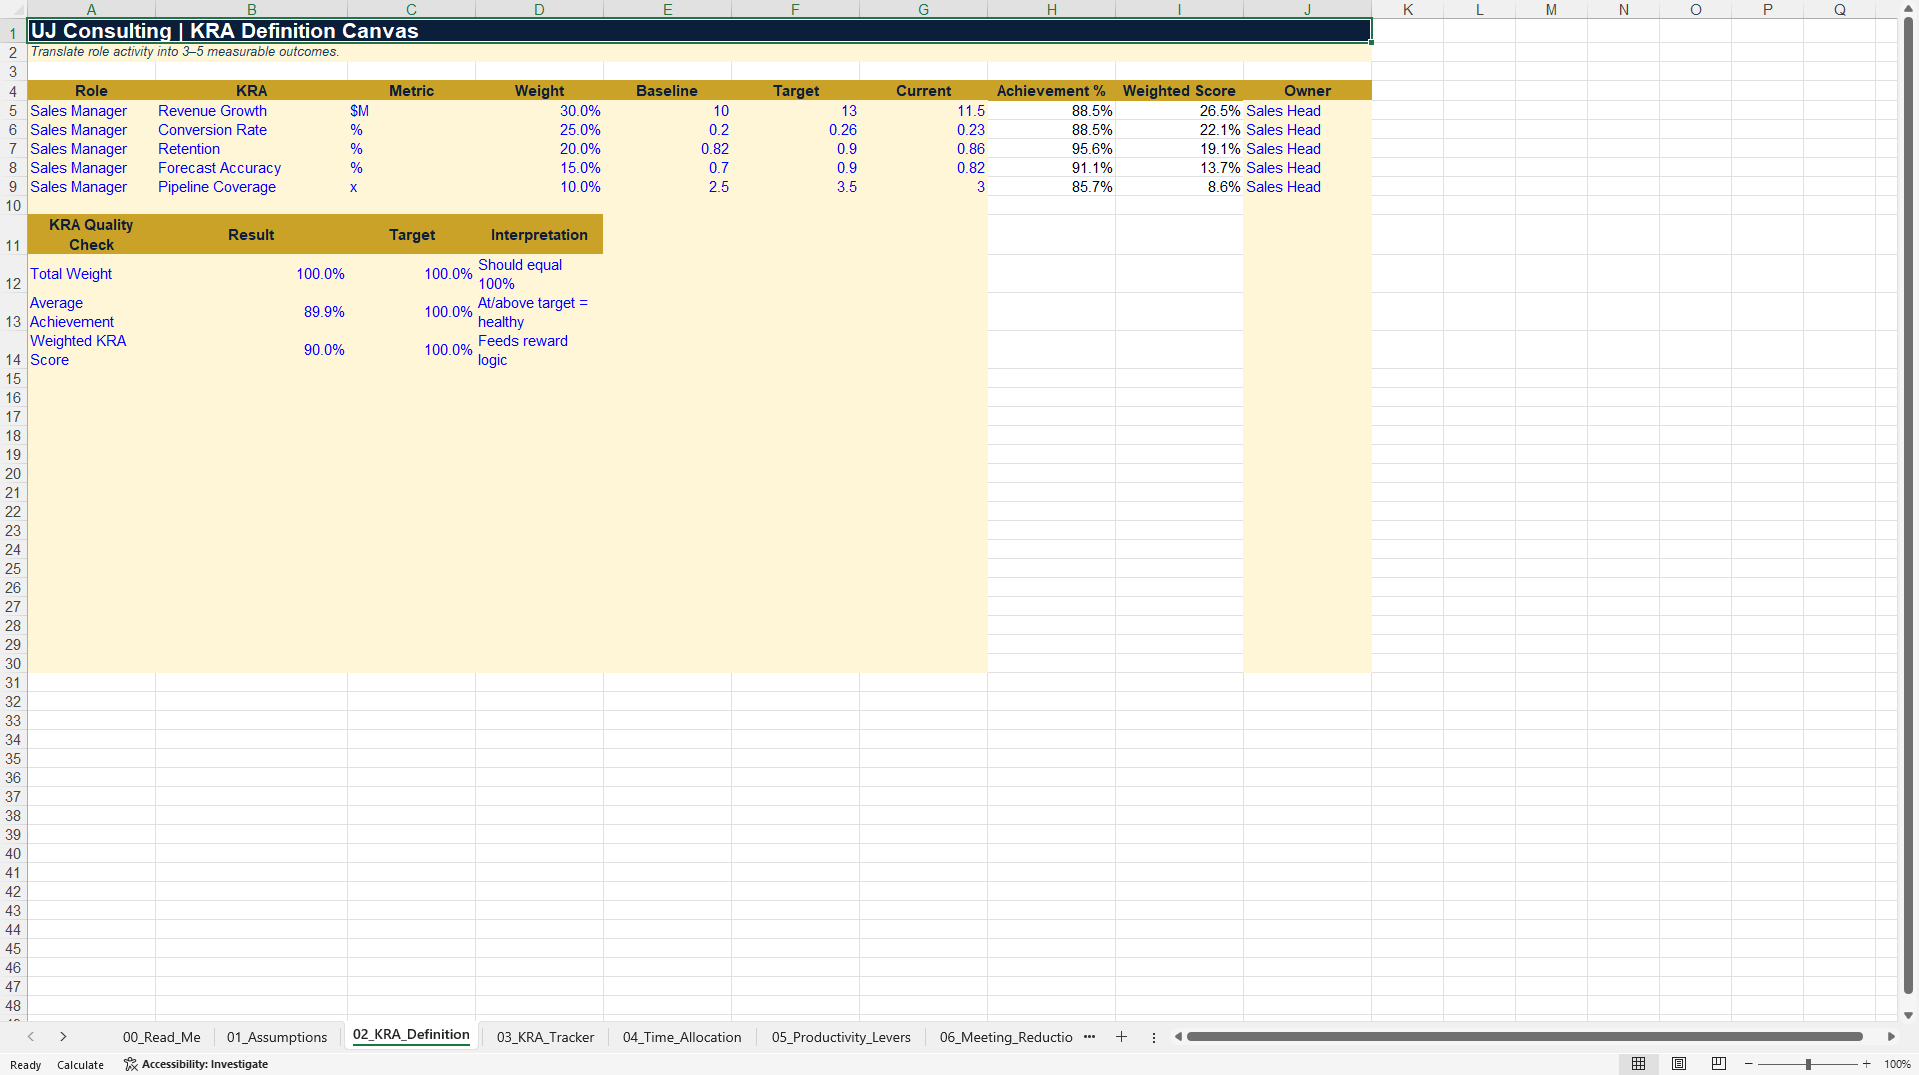Switch to Page Break Preview icon

click(1719, 1064)
